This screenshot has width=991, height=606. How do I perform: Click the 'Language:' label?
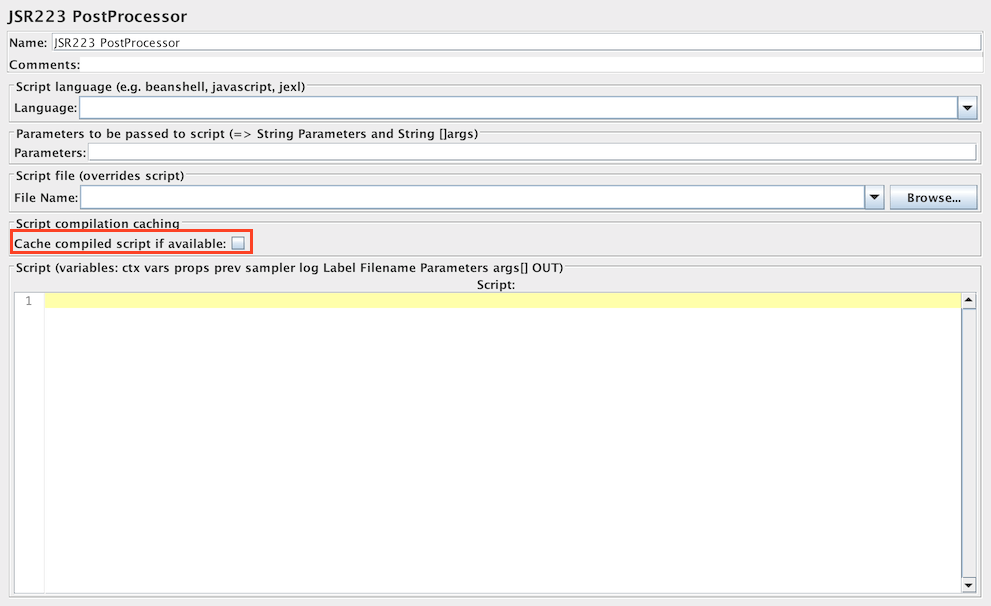pyautogui.click(x=46, y=108)
